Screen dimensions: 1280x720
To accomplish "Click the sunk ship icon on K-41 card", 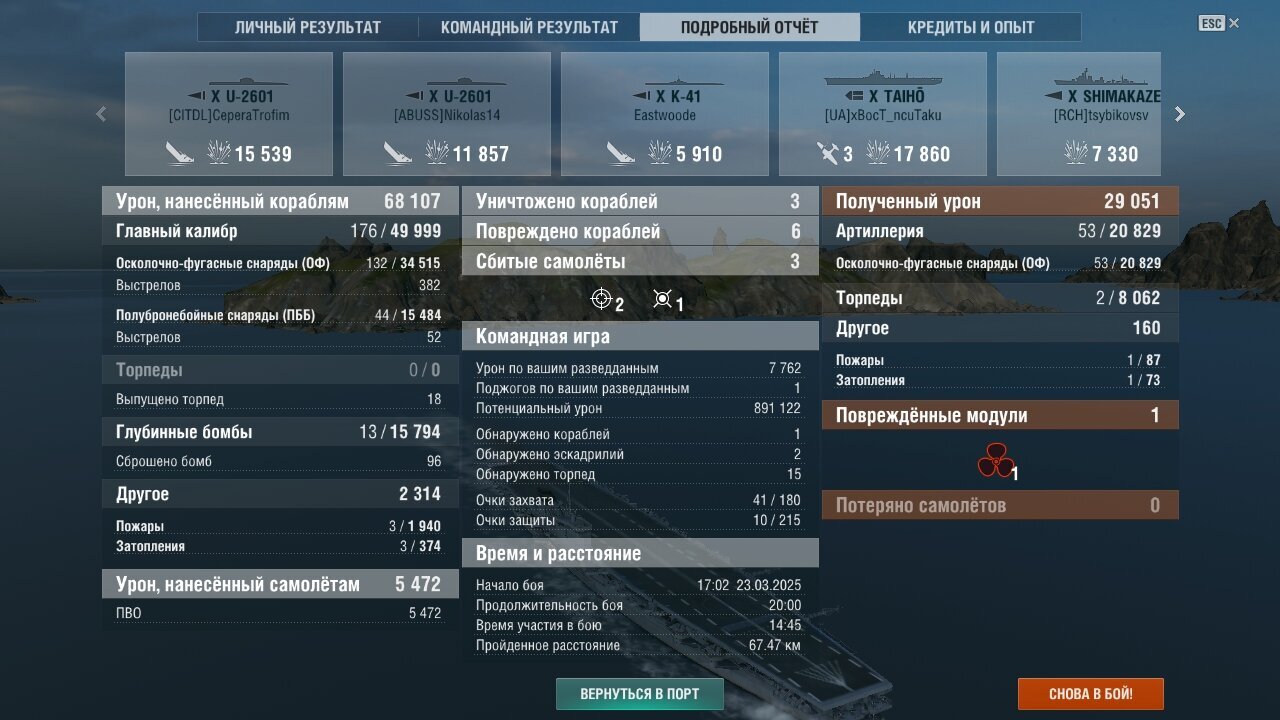I will [621, 153].
